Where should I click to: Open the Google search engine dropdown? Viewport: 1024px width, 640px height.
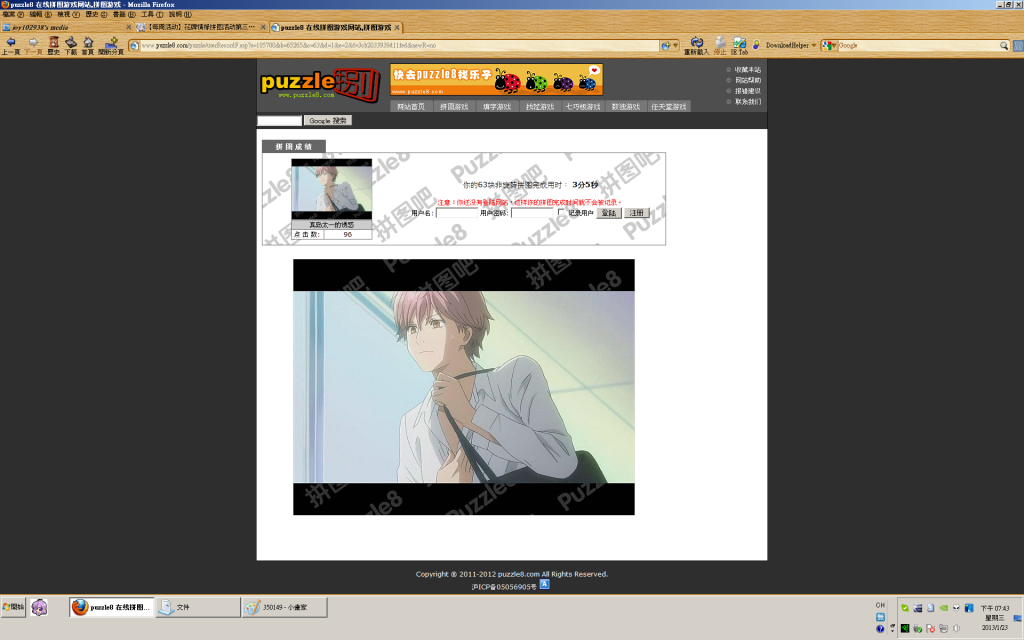[x=829, y=46]
